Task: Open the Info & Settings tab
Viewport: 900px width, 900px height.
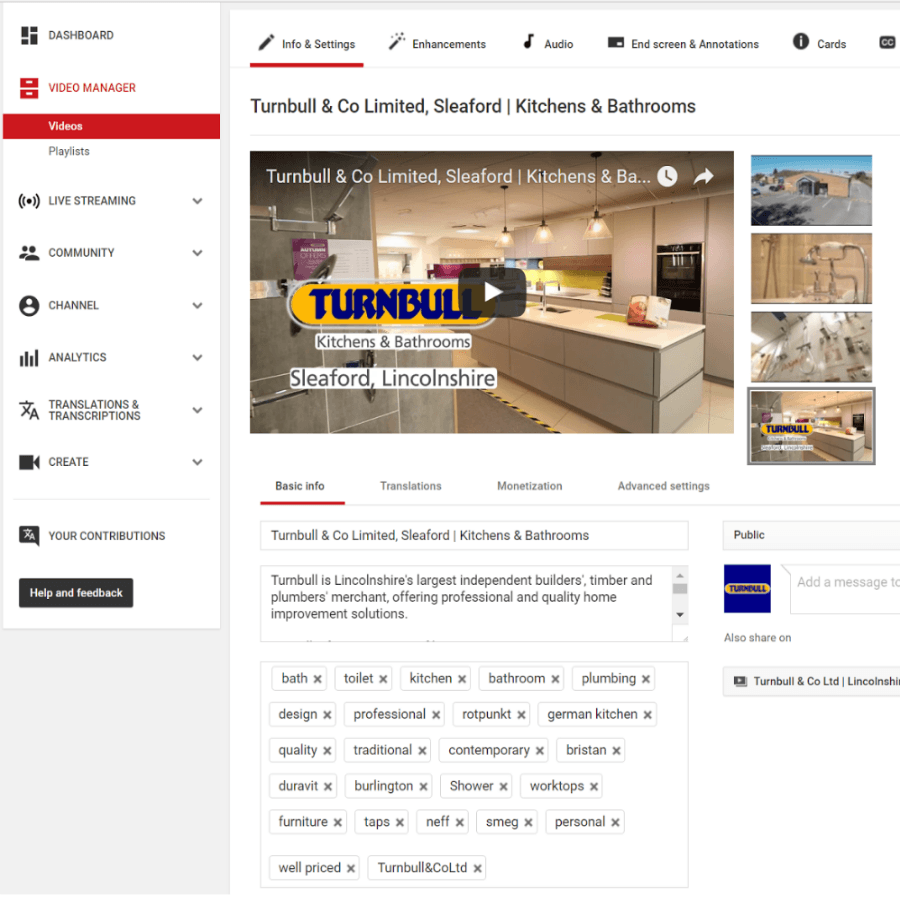Action: (307, 44)
